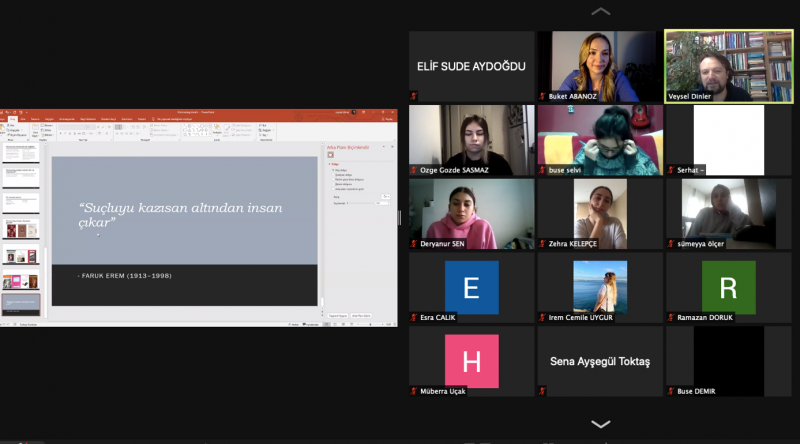Click Zehra KELEPÇE's muted microphone icon
The width and height of the screenshot is (800, 444).
(x=543, y=244)
